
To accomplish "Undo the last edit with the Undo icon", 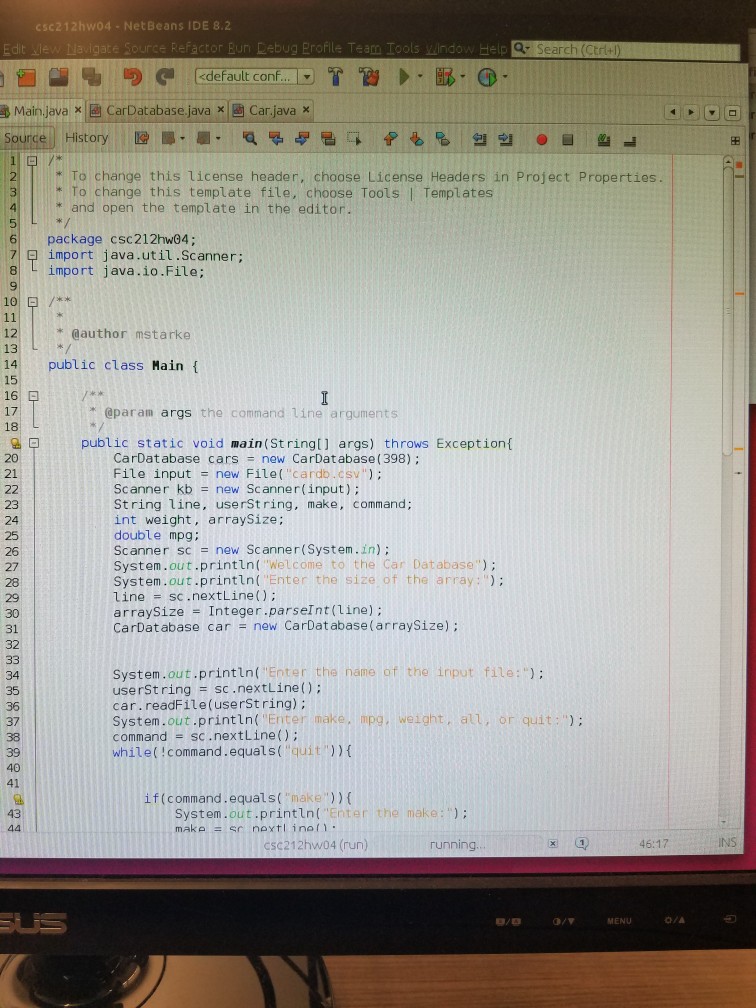I will coord(132,77).
